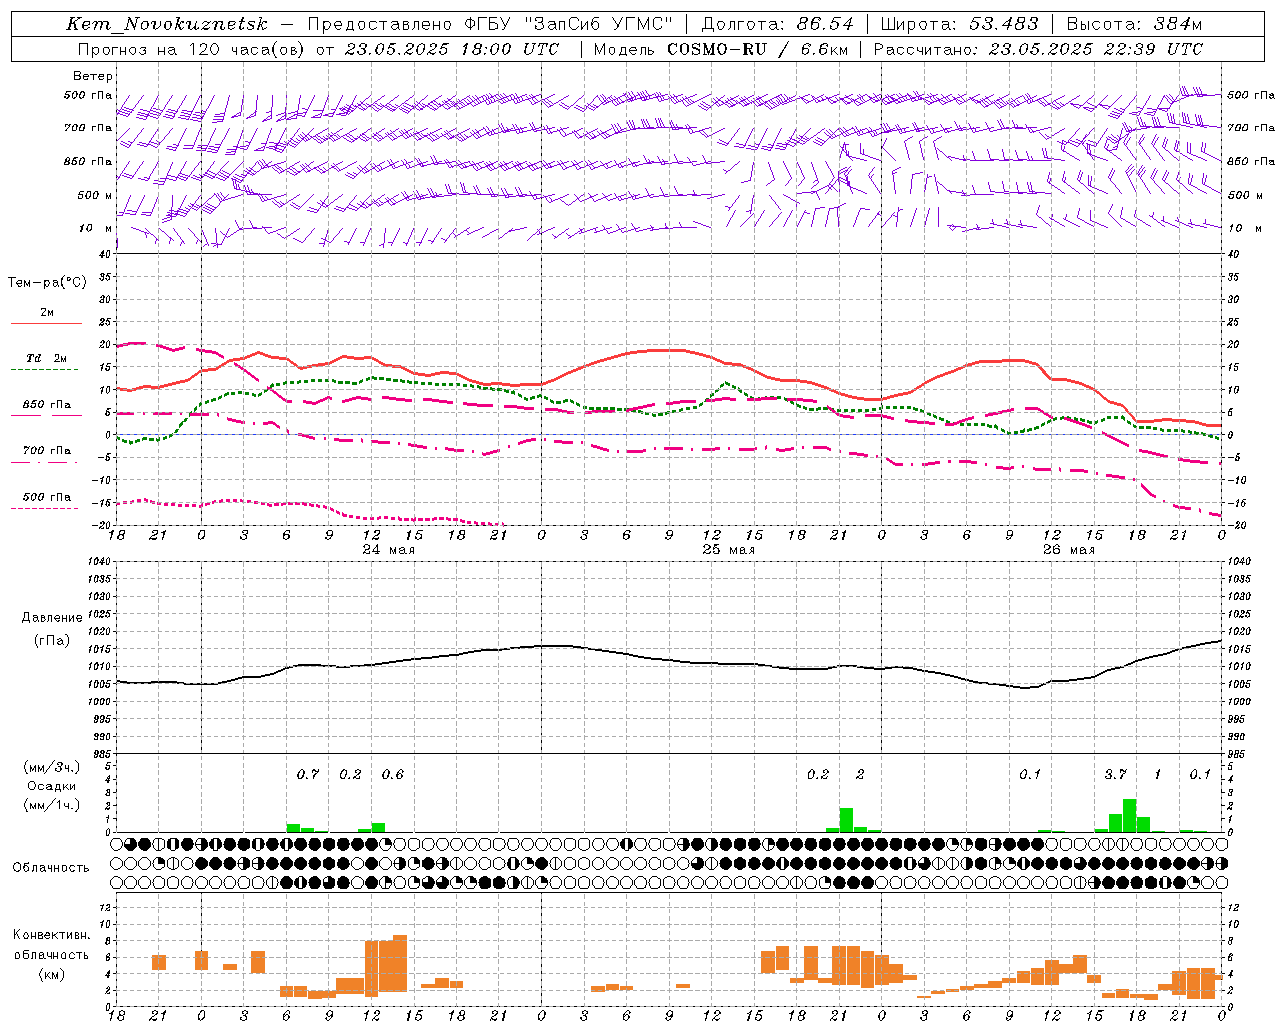Select the 0.2 total between 0.7 and 0.6
Image resolution: width=1280 pixels, height=1024 pixels.
(350, 774)
